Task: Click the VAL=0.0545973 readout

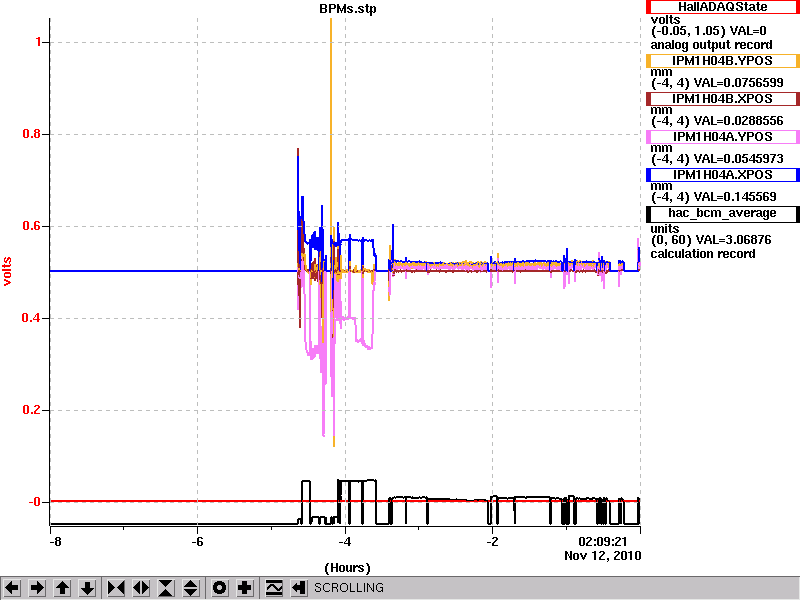Action: (738, 159)
